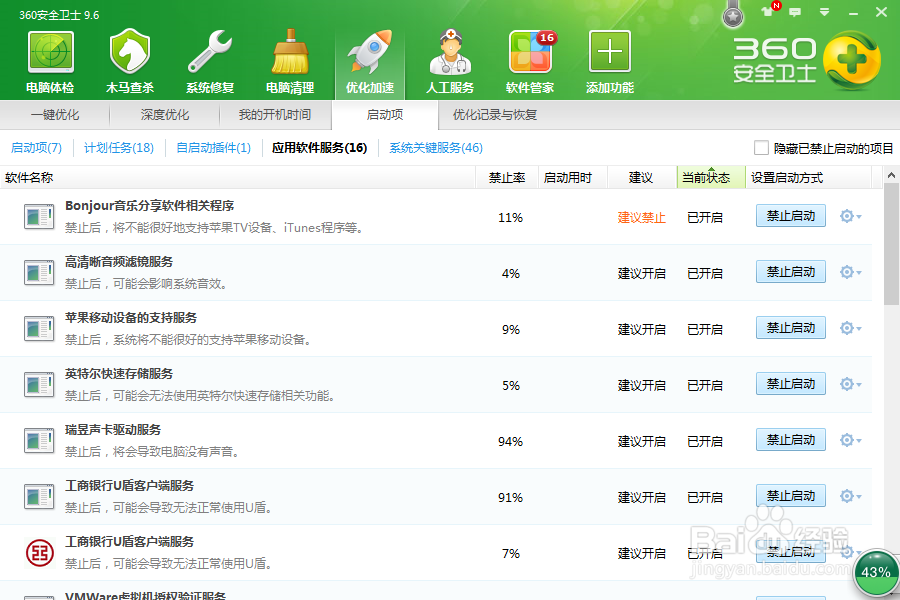Open 软件管家 with the 16 badge
Viewport: 900px width, 600px height.
529,60
